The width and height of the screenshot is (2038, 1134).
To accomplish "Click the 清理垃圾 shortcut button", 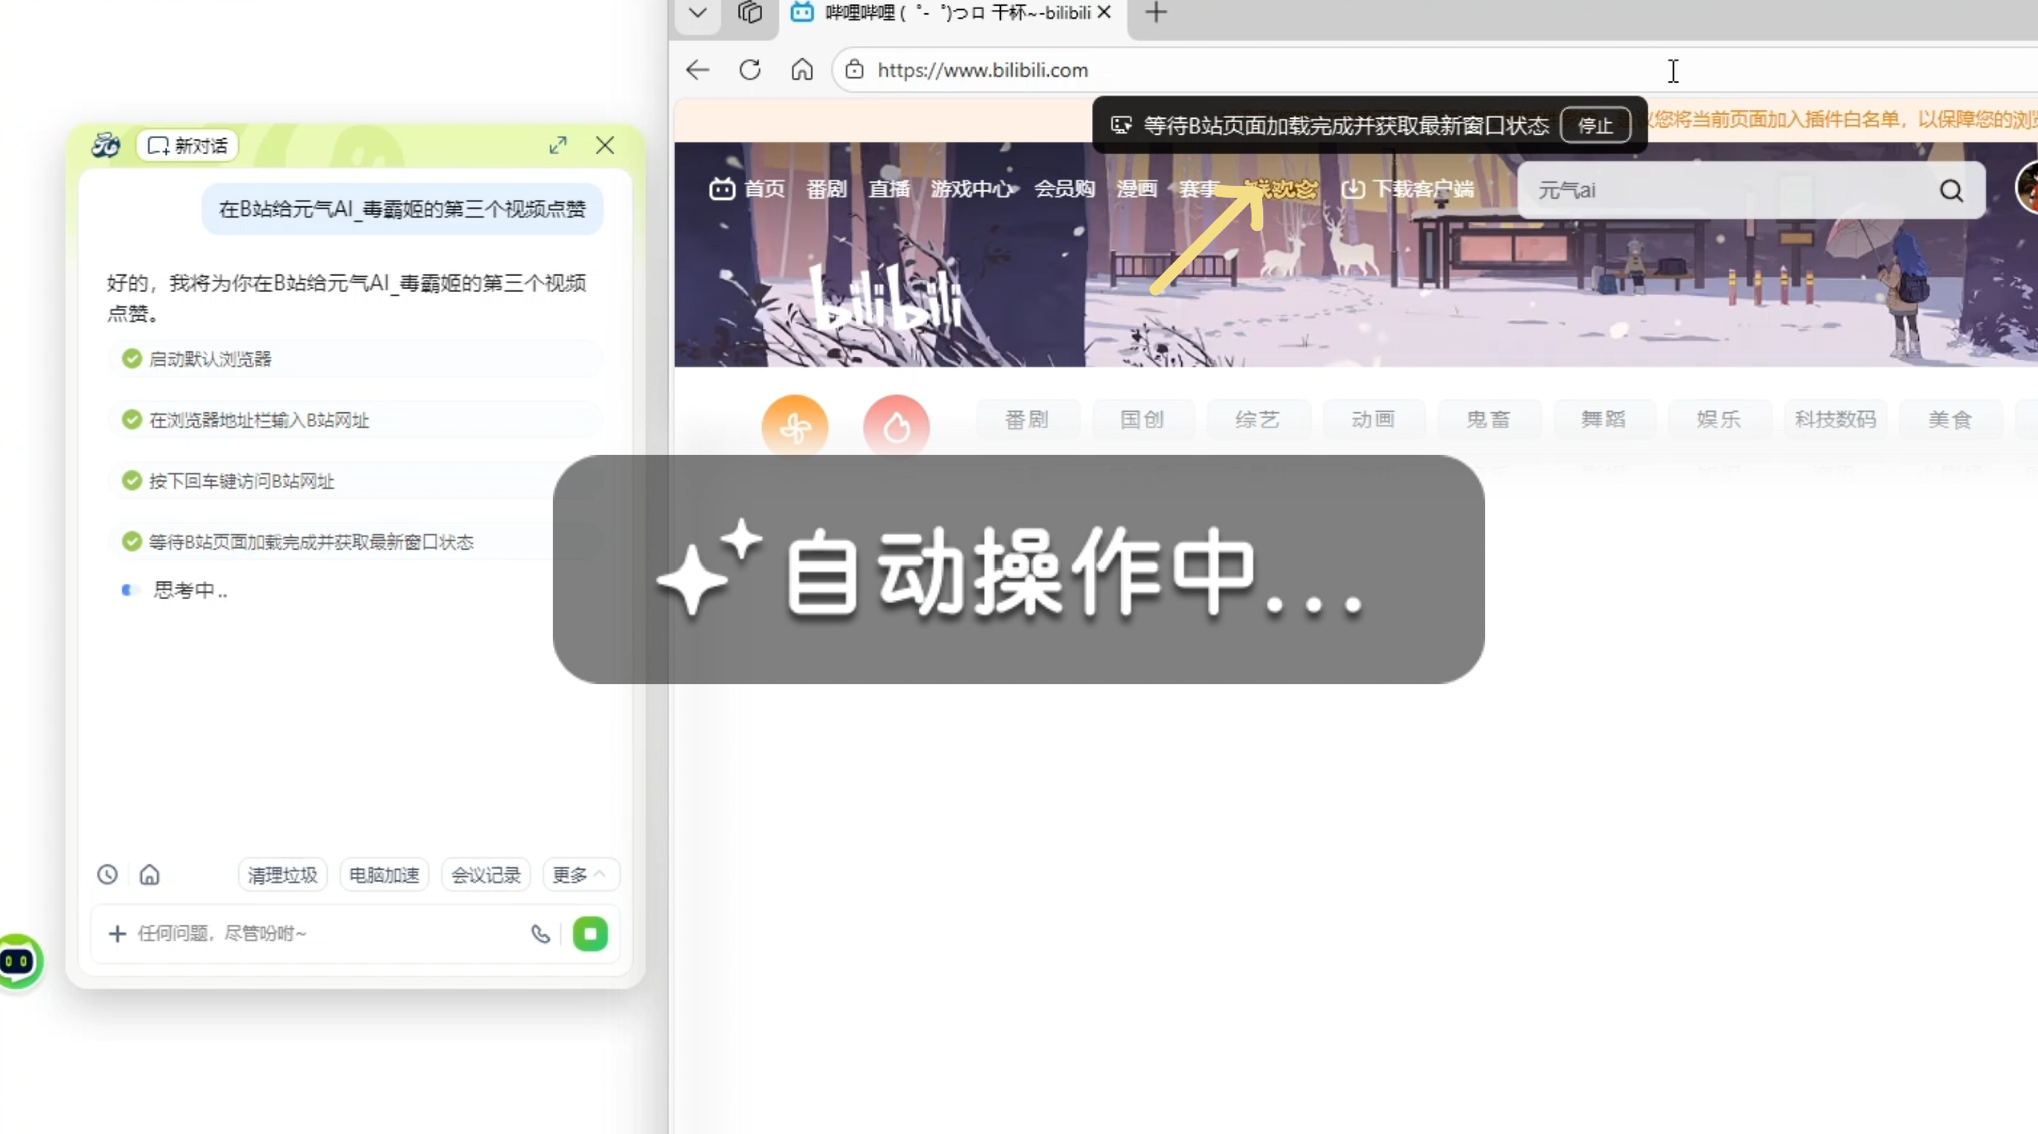I will pyautogui.click(x=282, y=875).
